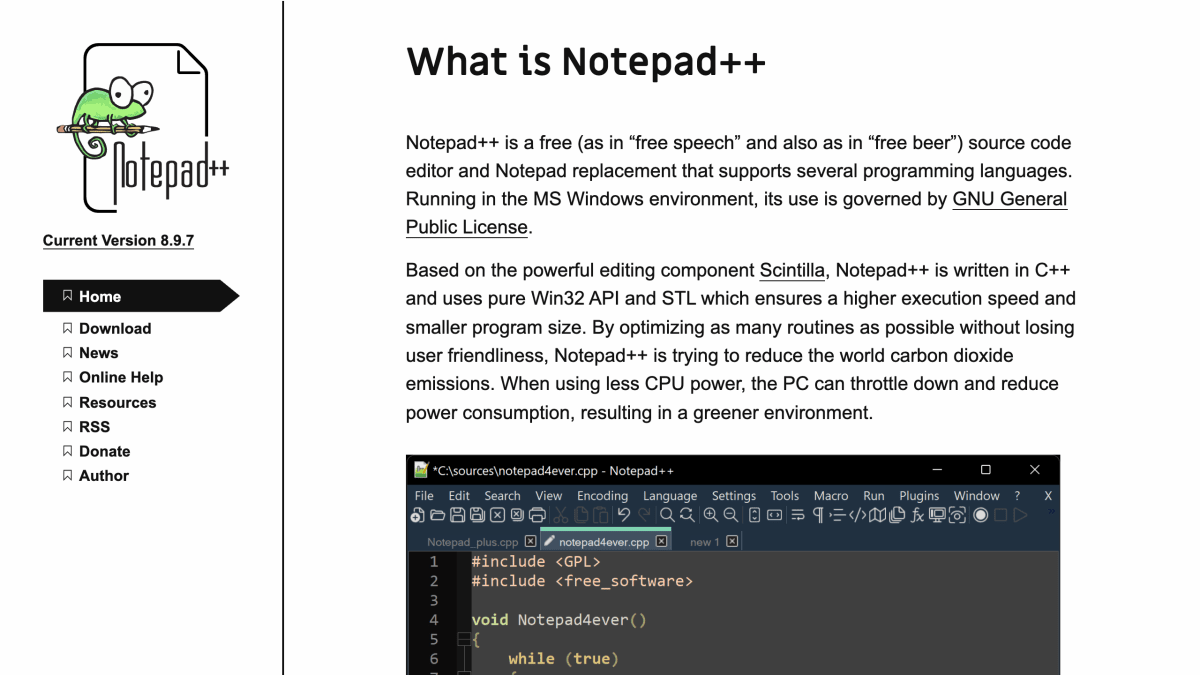Viewport: 1200px width, 675px height.
Task: Open the Tools menu
Action: pos(785,496)
